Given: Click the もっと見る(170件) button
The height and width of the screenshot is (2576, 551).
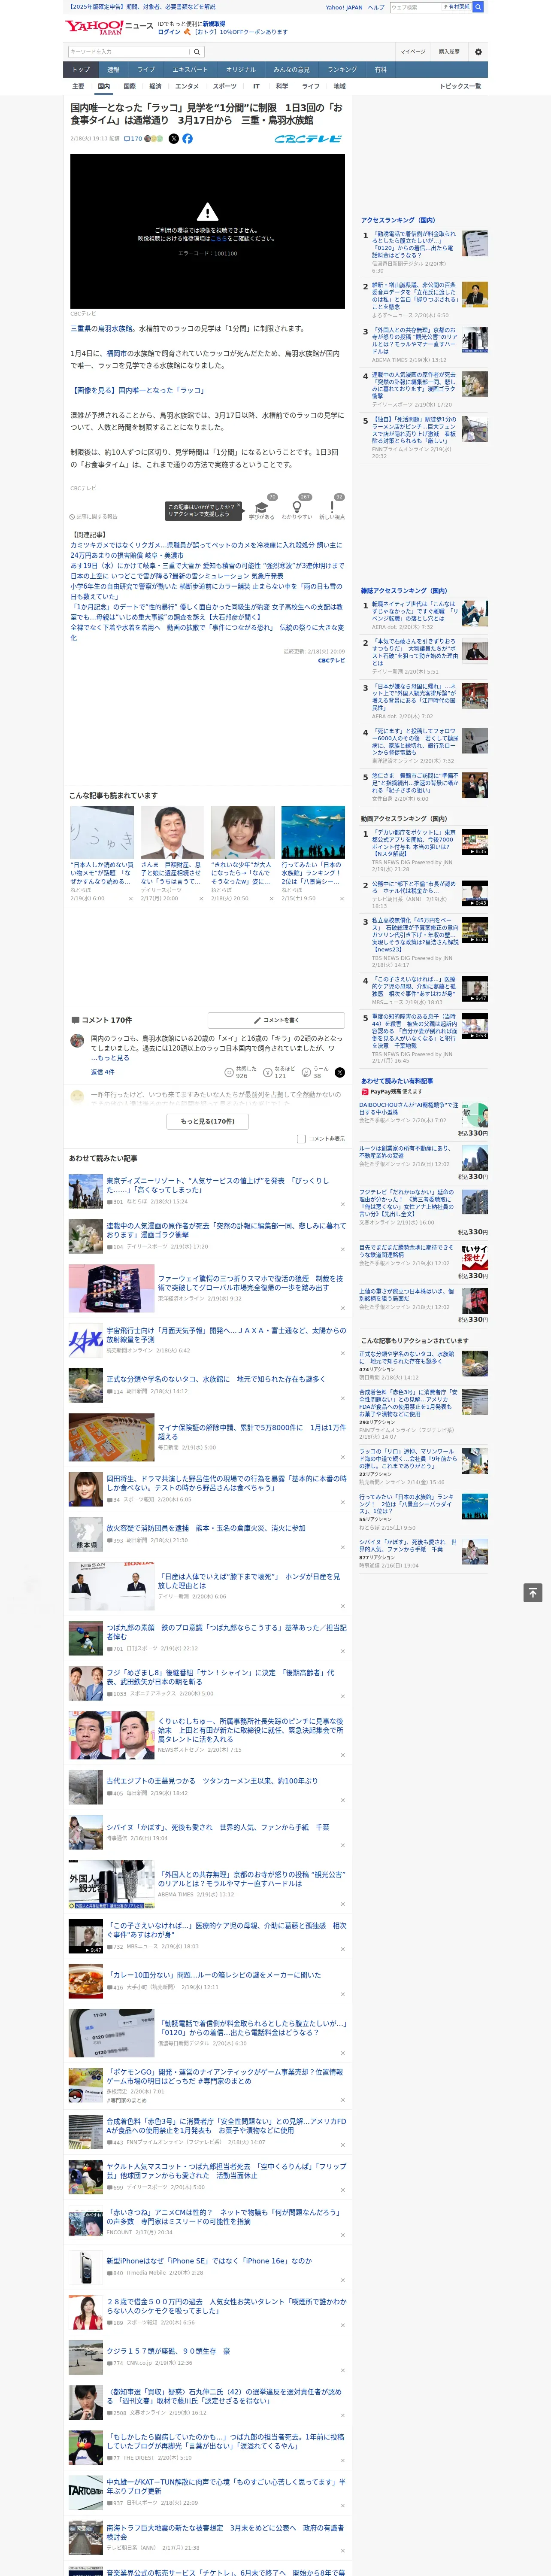Looking at the screenshot, I should 208,1121.
